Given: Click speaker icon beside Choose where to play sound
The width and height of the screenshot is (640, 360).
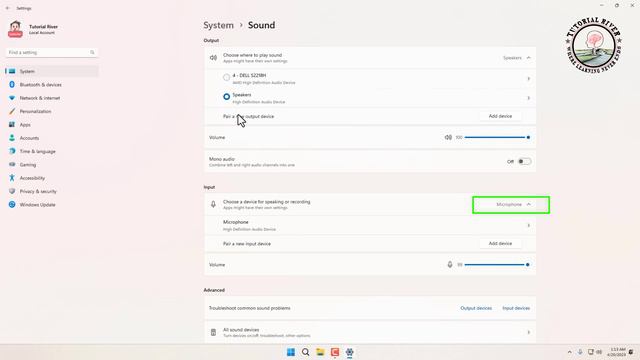Looking at the screenshot, I should click(213, 58).
